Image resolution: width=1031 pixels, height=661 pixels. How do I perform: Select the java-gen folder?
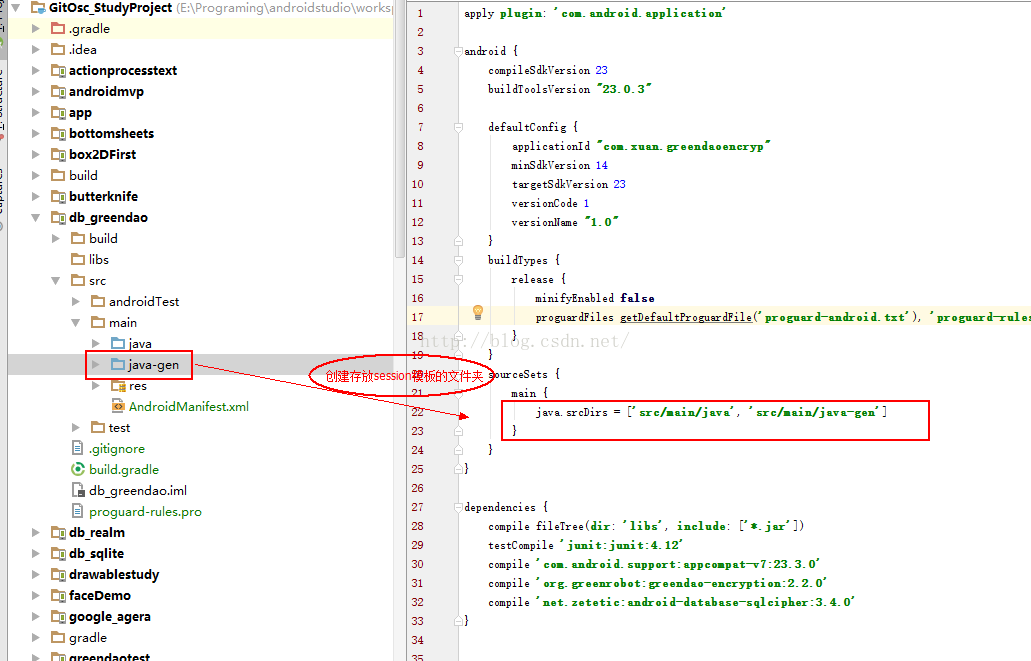(x=153, y=365)
